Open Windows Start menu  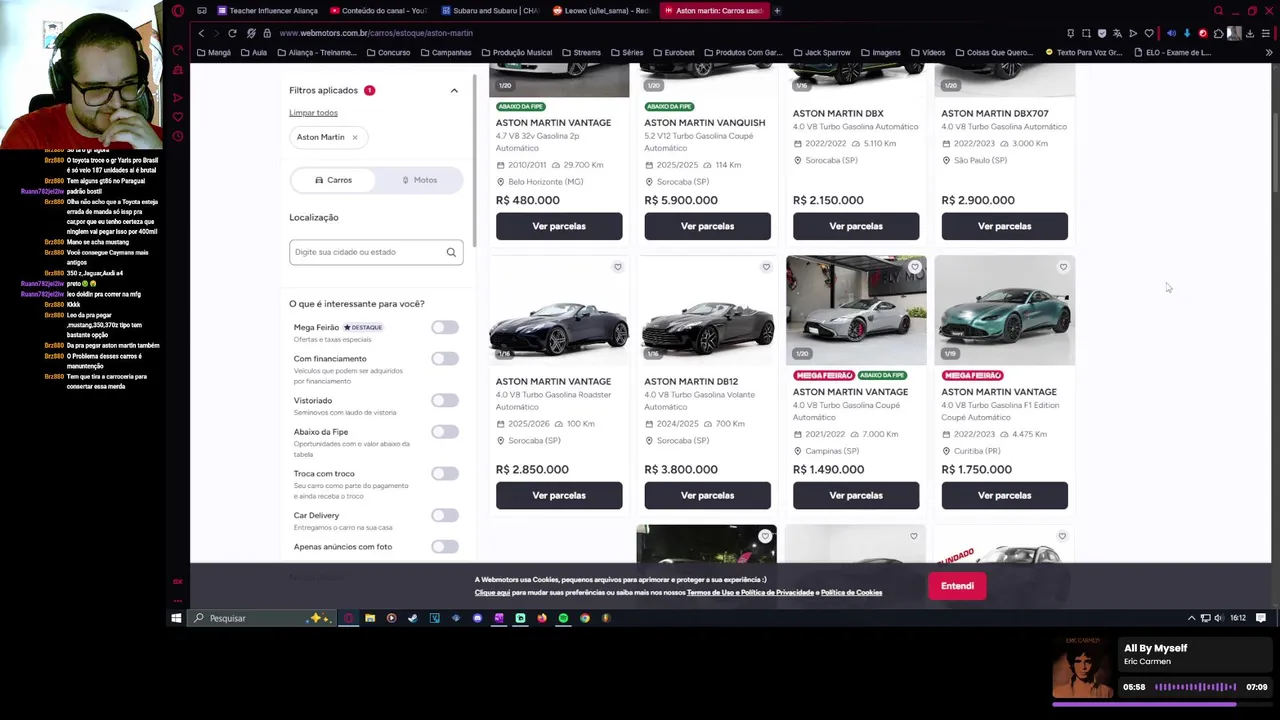coord(176,618)
